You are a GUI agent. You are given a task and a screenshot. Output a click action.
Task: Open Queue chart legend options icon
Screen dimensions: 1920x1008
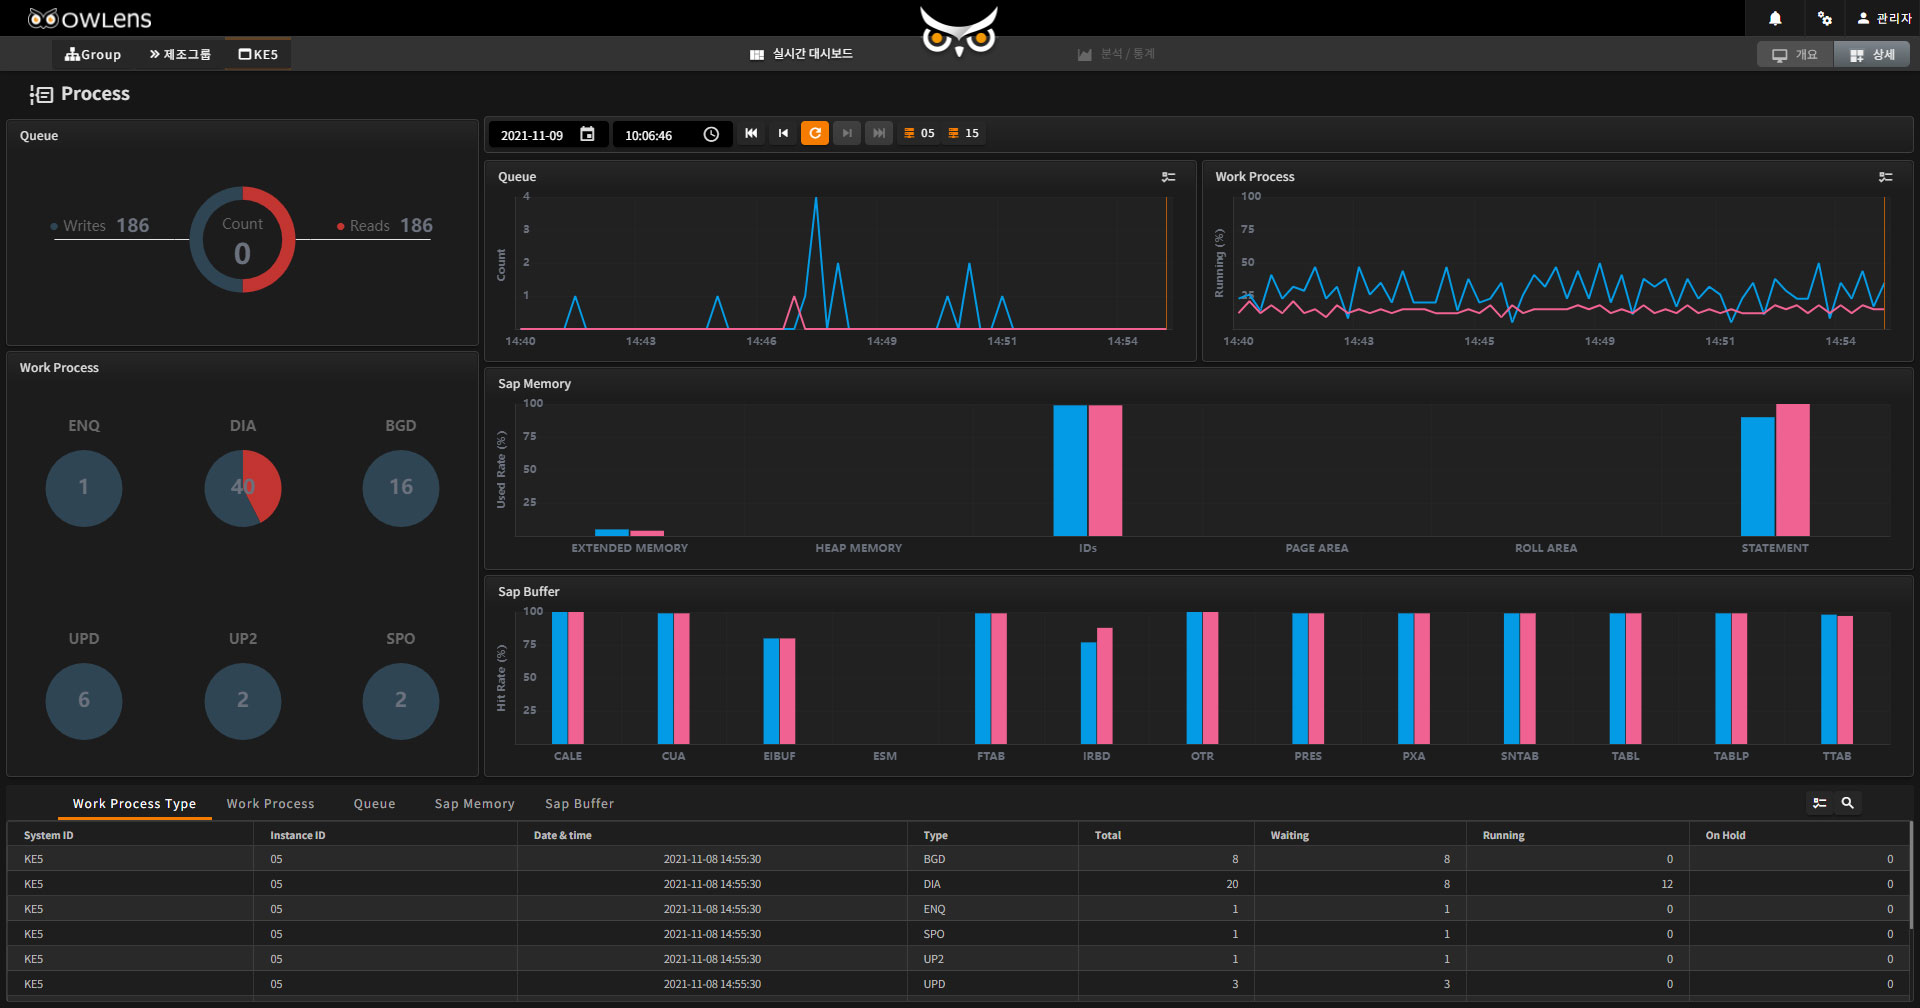tap(1168, 177)
